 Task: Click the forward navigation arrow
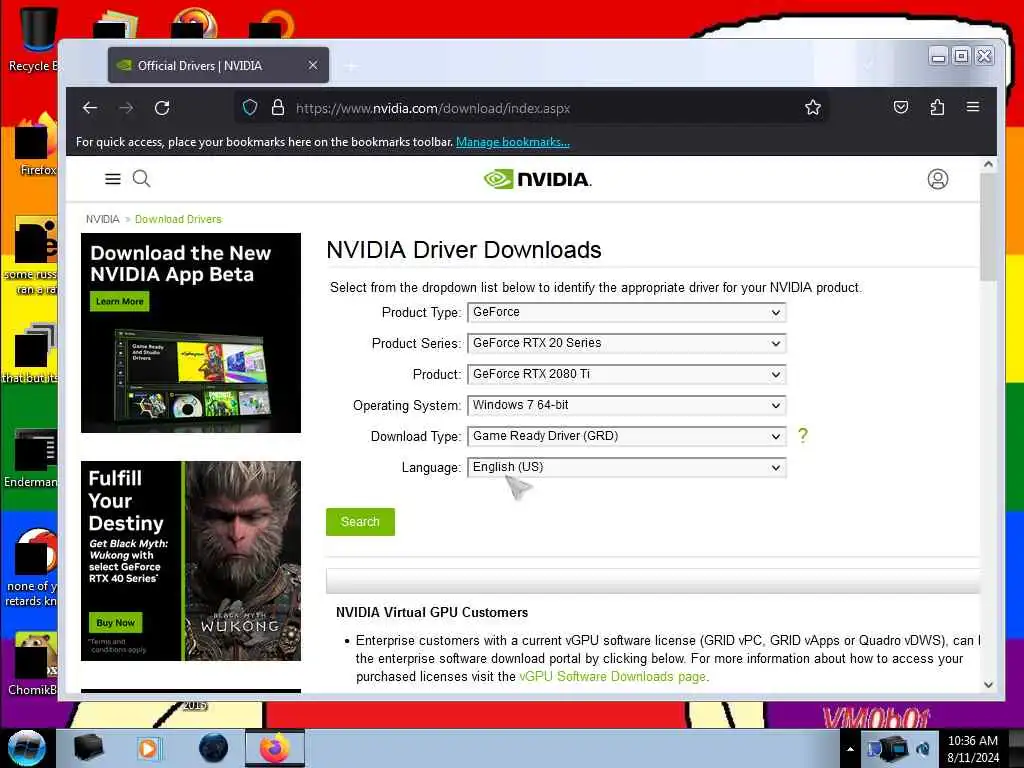[126, 108]
